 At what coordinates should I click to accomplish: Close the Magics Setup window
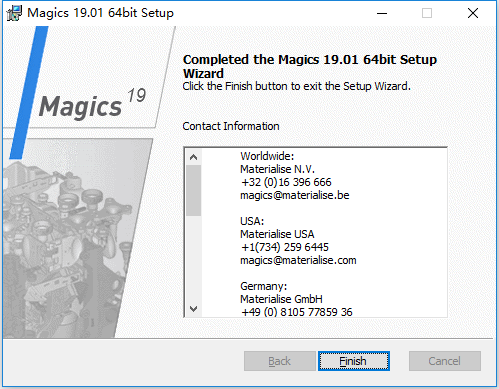click(x=473, y=13)
